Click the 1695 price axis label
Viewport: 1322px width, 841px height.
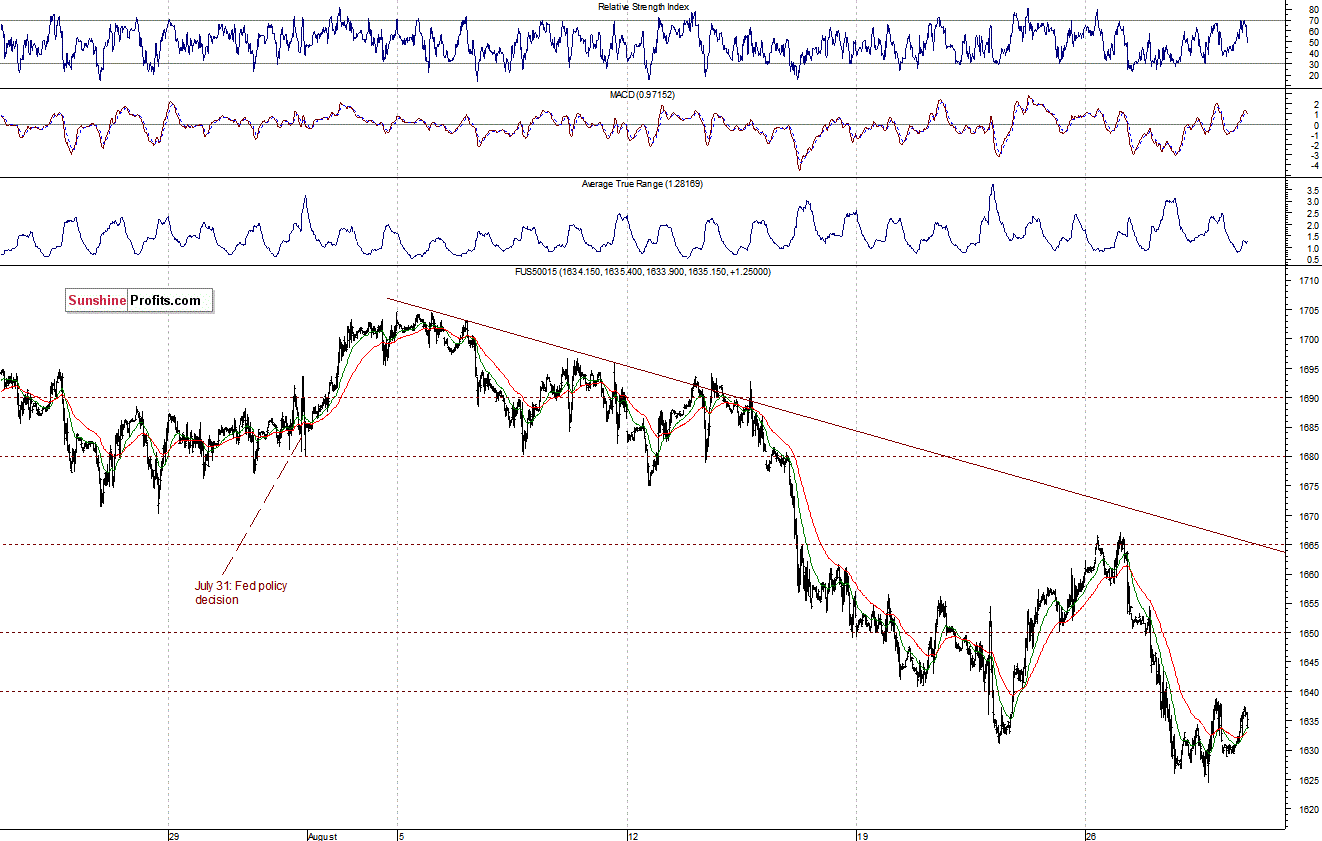[x=1309, y=369]
